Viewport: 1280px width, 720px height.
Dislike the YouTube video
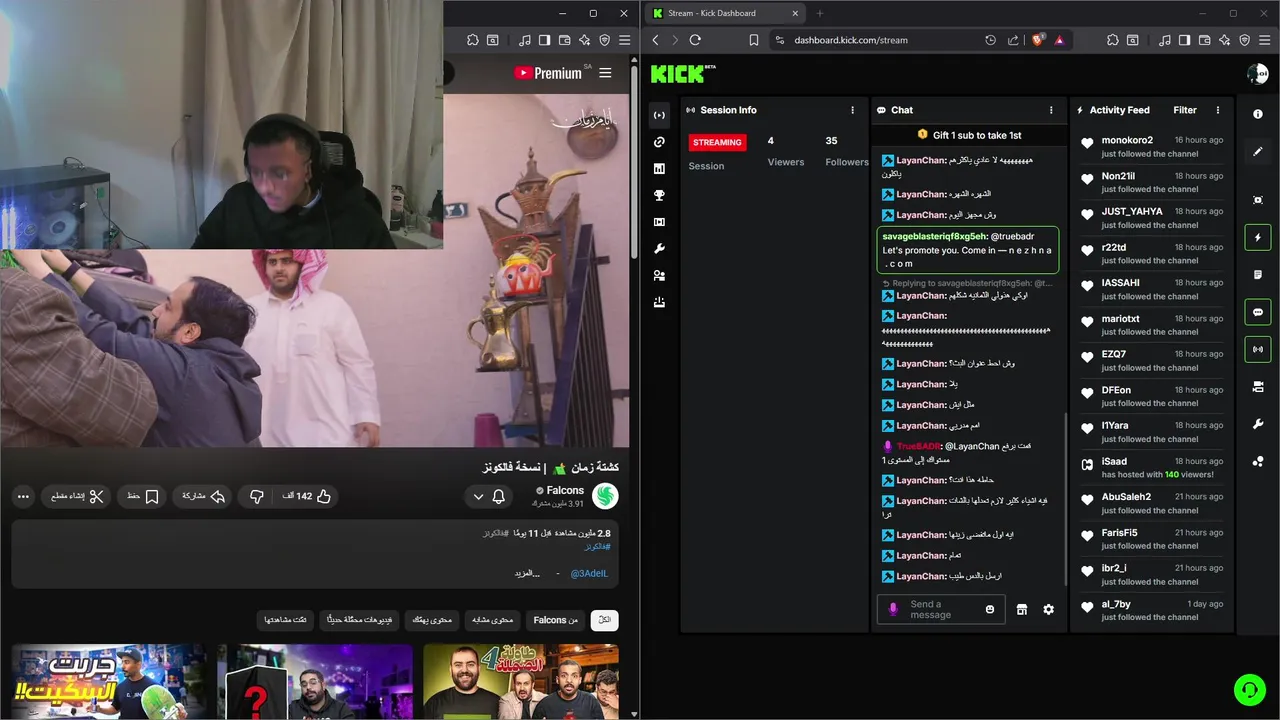[x=257, y=496]
